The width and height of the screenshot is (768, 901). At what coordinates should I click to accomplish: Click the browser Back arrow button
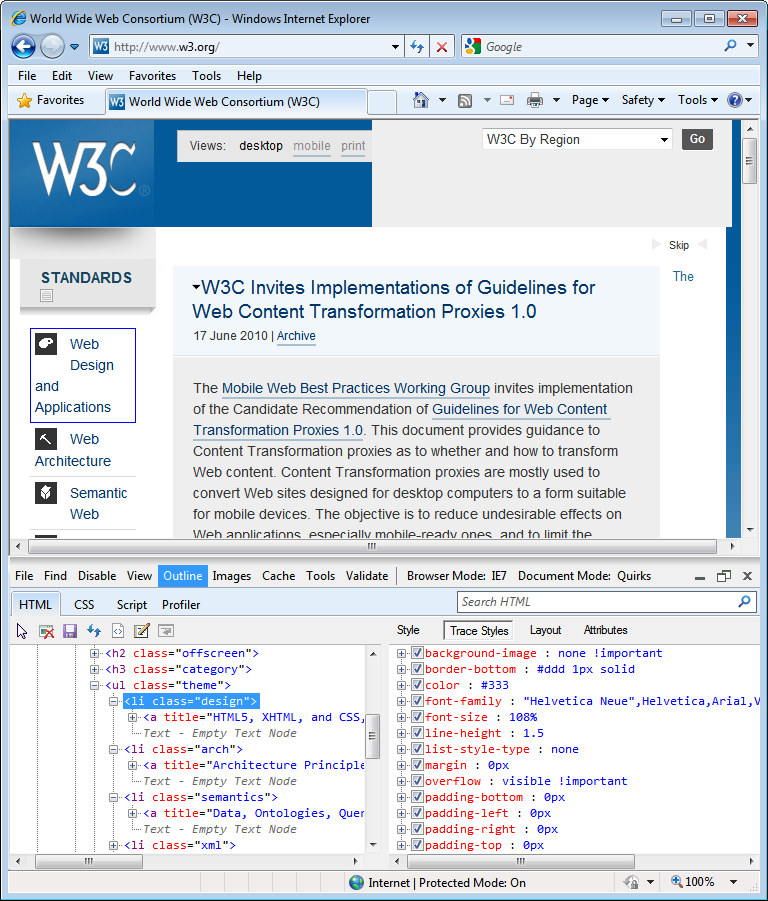[x=24, y=47]
